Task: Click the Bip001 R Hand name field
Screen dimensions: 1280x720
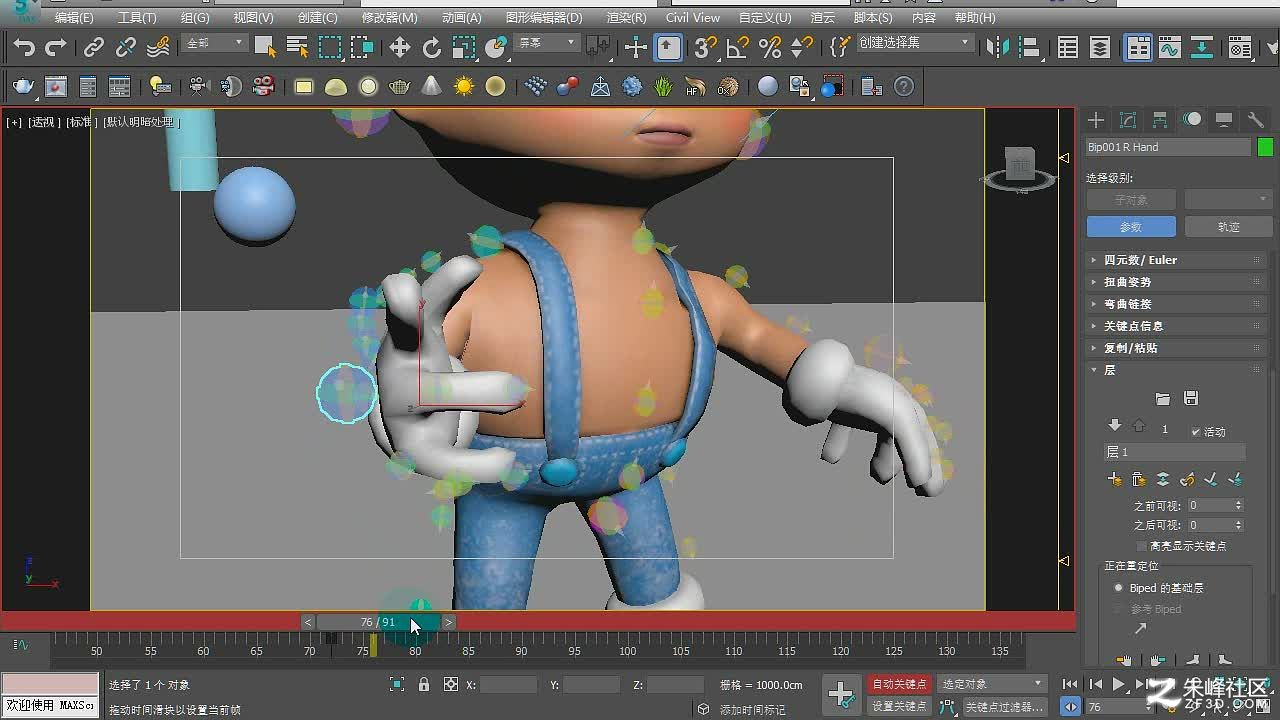Action: tap(1168, 147)
